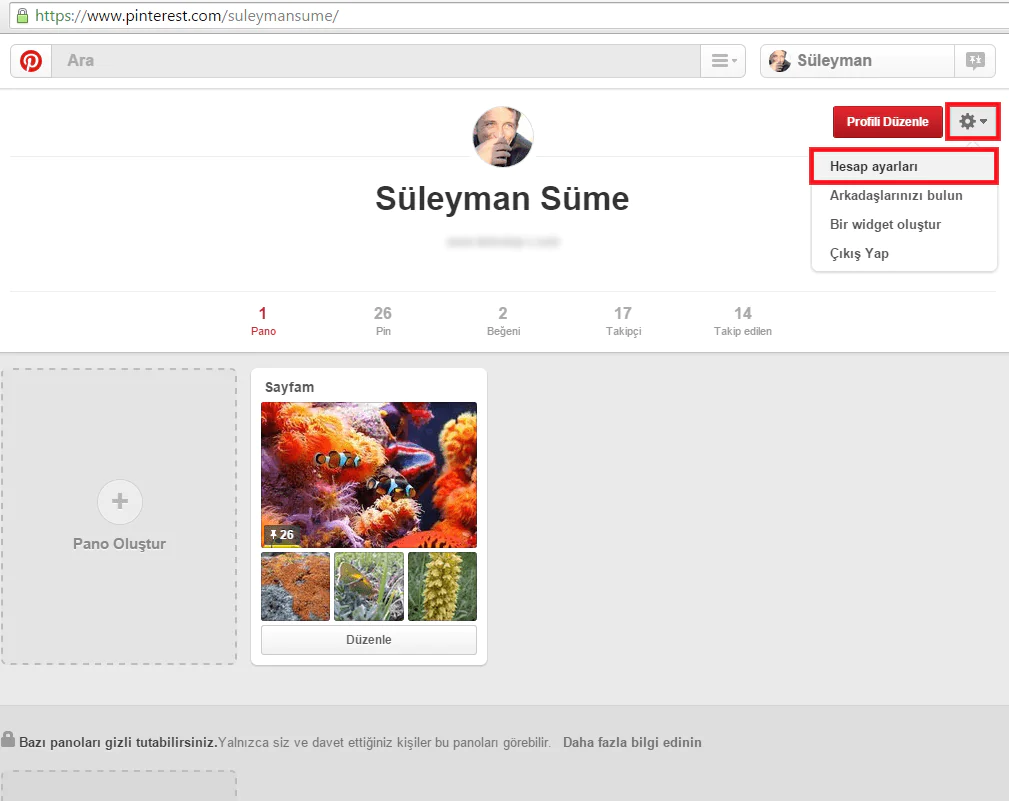Click the butterfly on grass thumbnail
Screen dimensions: 1009x801
pyautogui.click(x=369, y=586)
